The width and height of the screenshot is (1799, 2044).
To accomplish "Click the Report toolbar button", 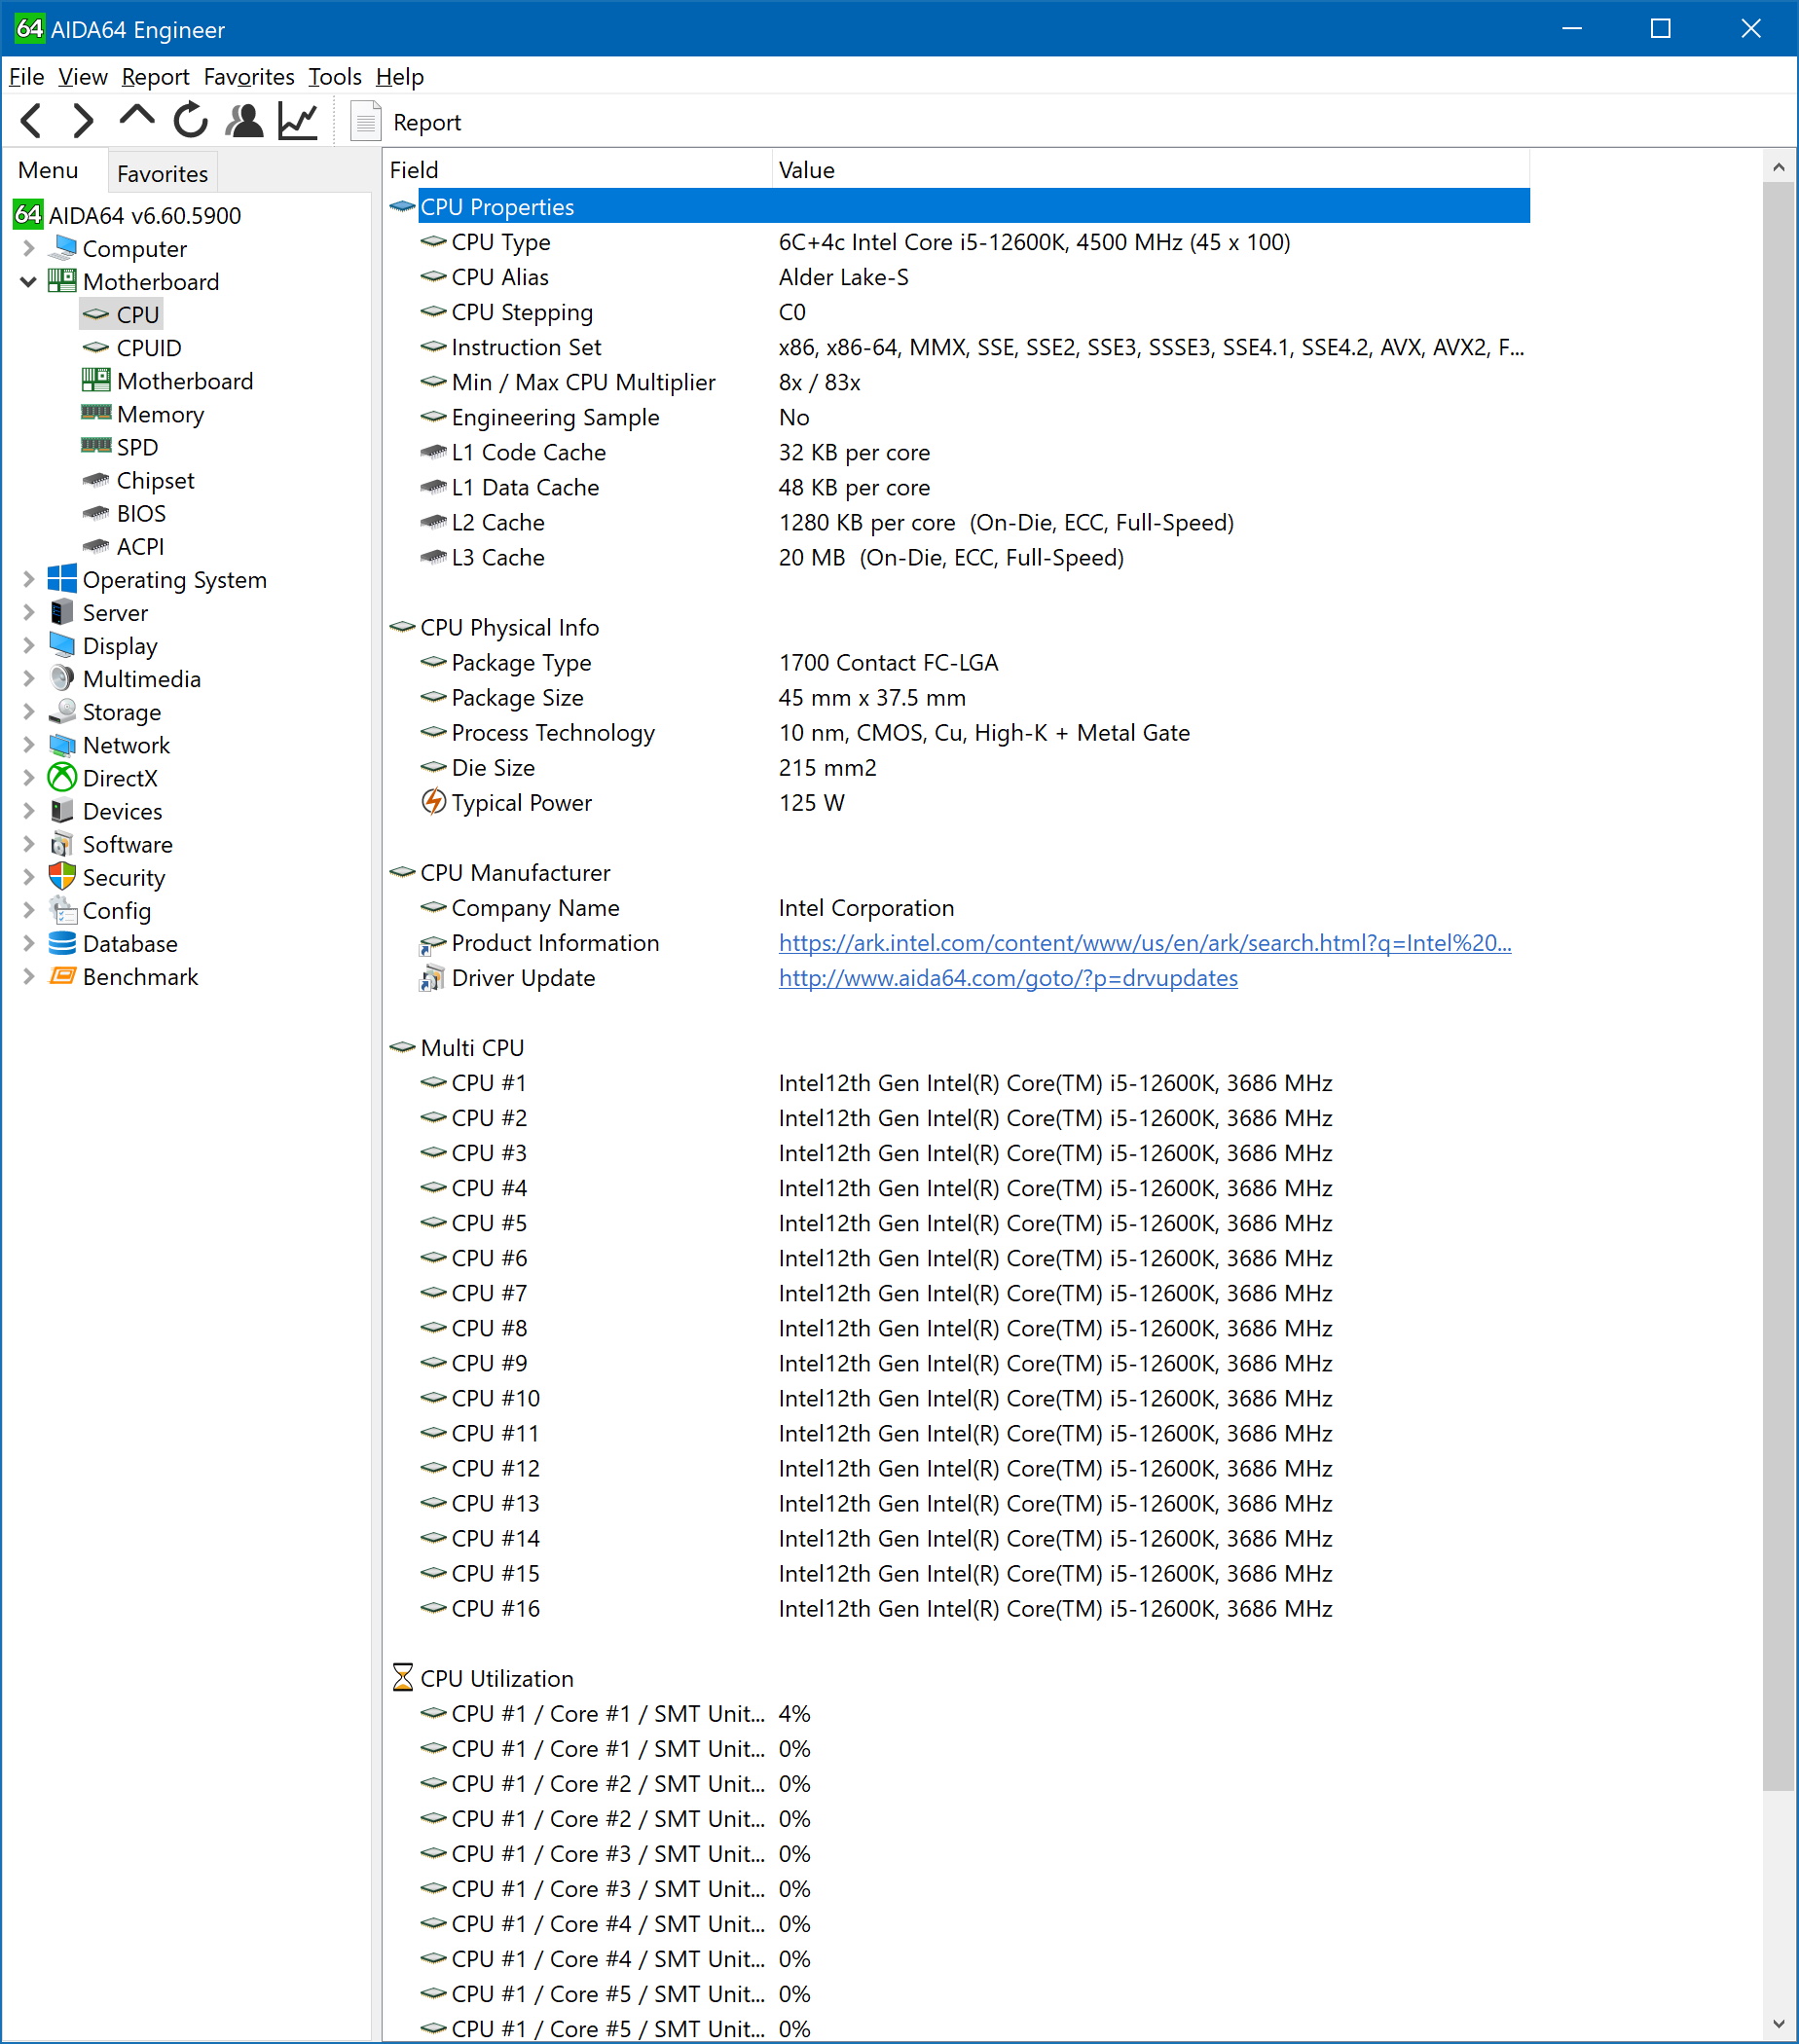I will pos(407,122).
